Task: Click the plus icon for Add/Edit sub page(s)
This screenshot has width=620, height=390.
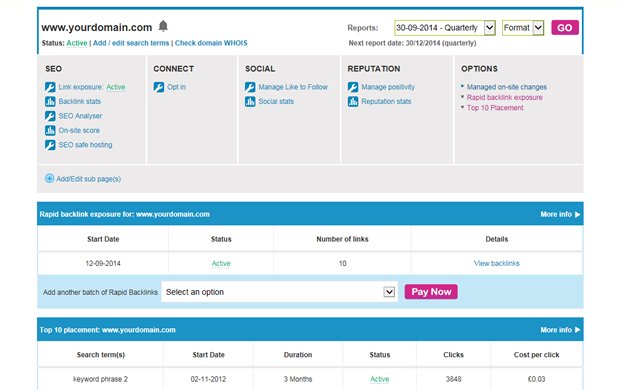Action: click(x=49, y=178)
